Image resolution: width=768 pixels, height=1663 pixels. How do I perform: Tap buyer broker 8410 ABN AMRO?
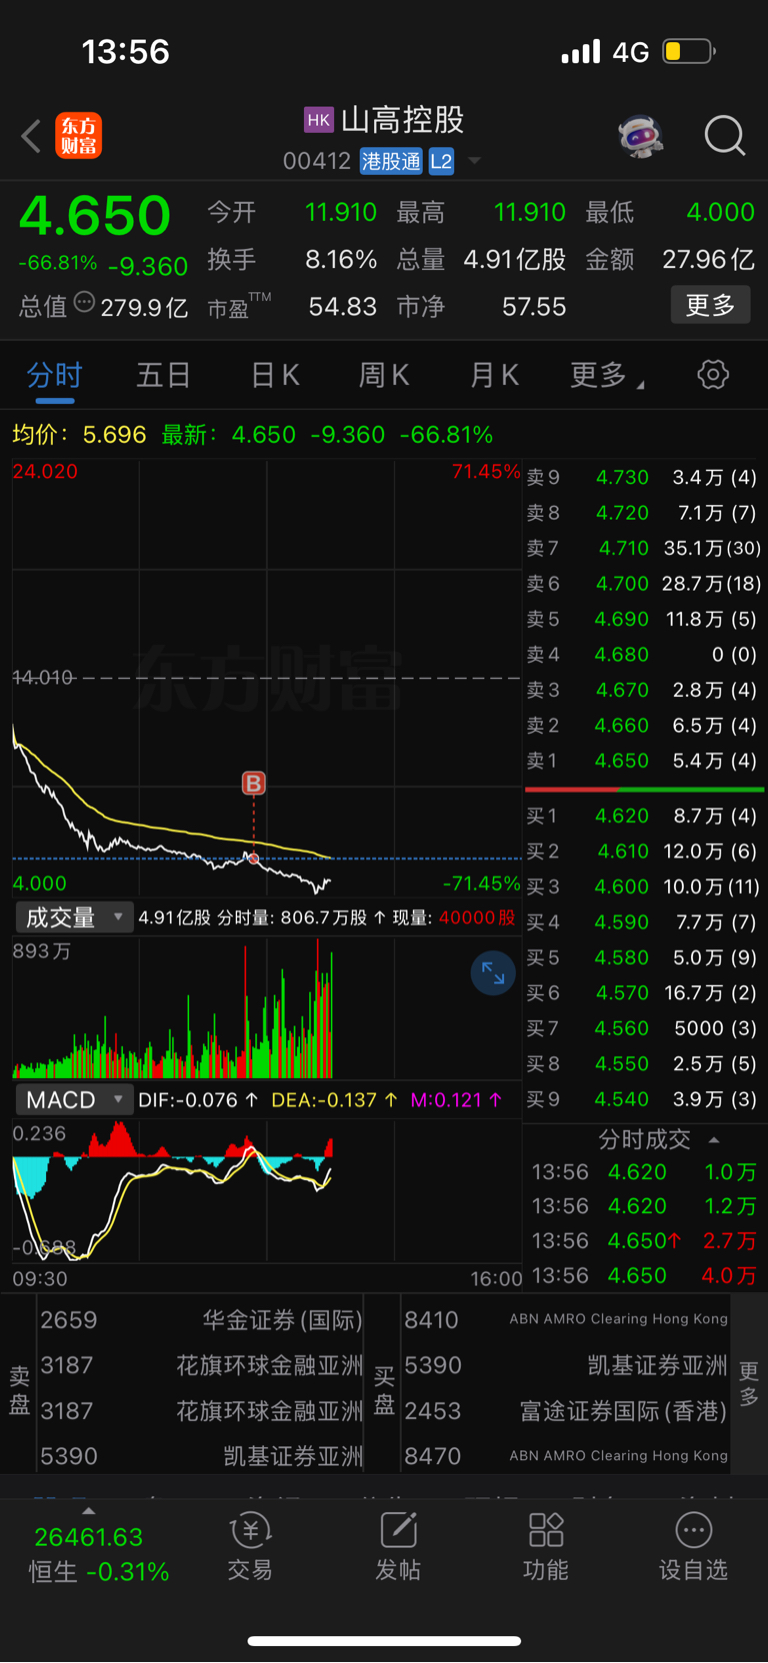coord(566,1320)
